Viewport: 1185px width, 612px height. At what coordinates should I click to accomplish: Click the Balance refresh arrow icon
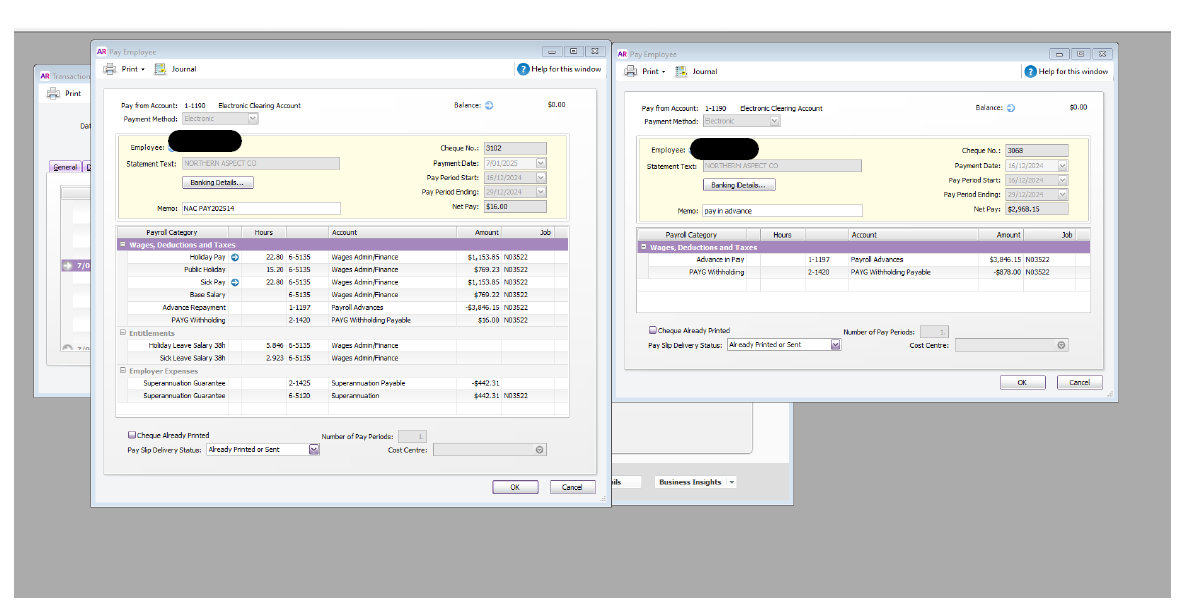click(x=489, y=104)
